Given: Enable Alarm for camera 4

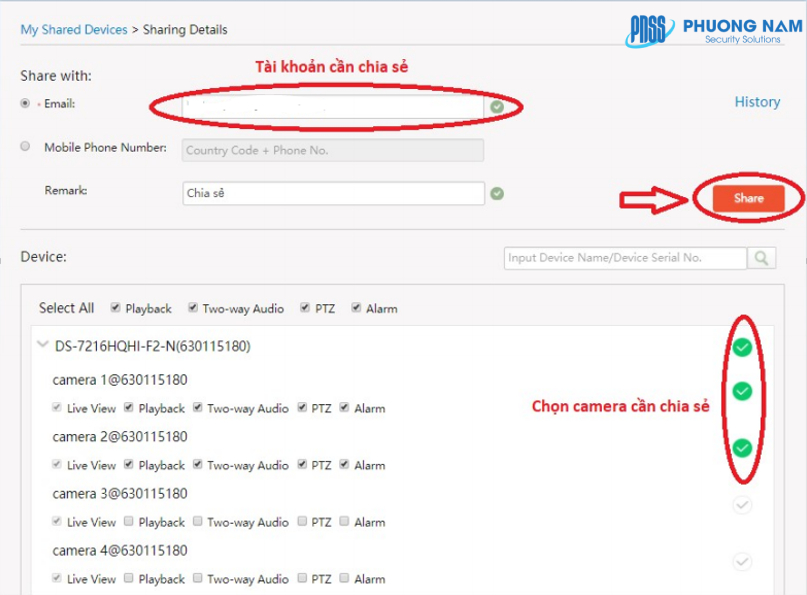Looking at the screenshot, I should point(344,578).
